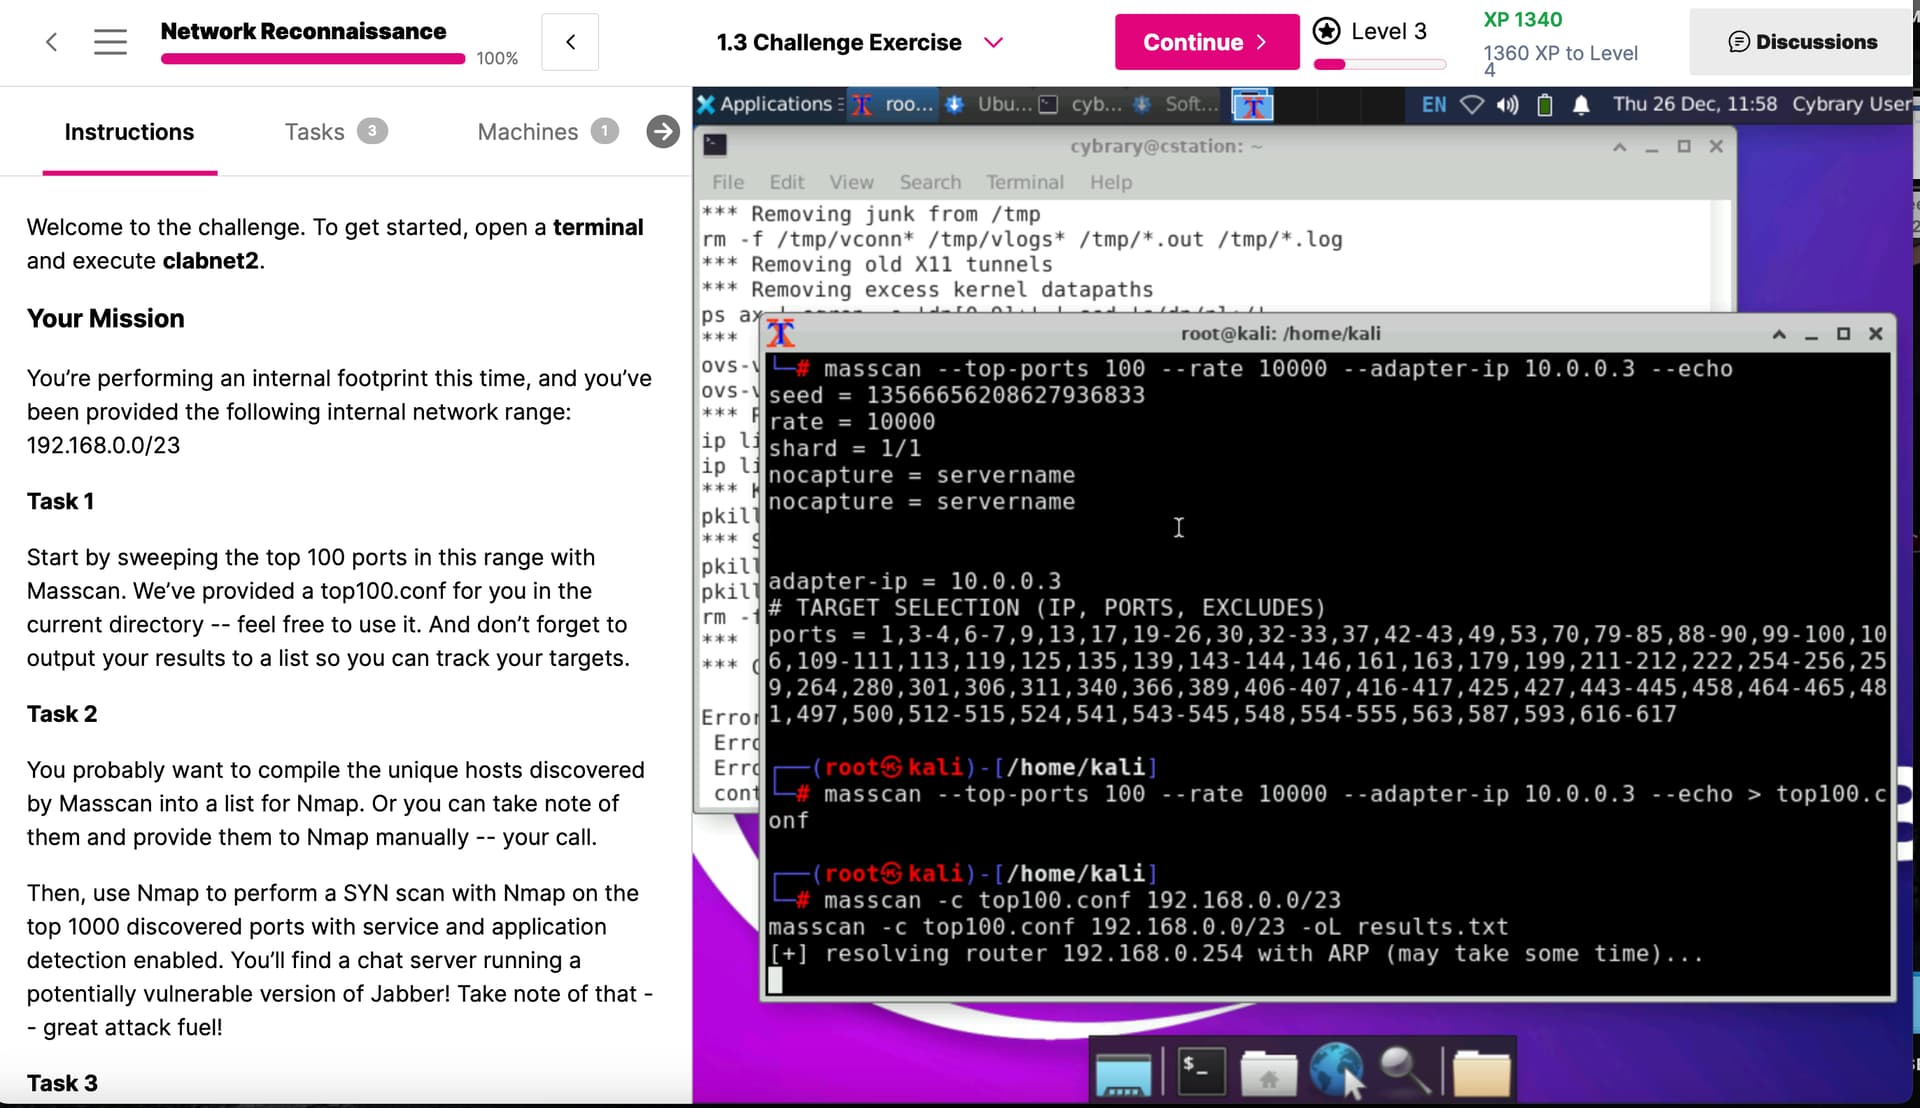Click the network status icon

pos(1471,105)
